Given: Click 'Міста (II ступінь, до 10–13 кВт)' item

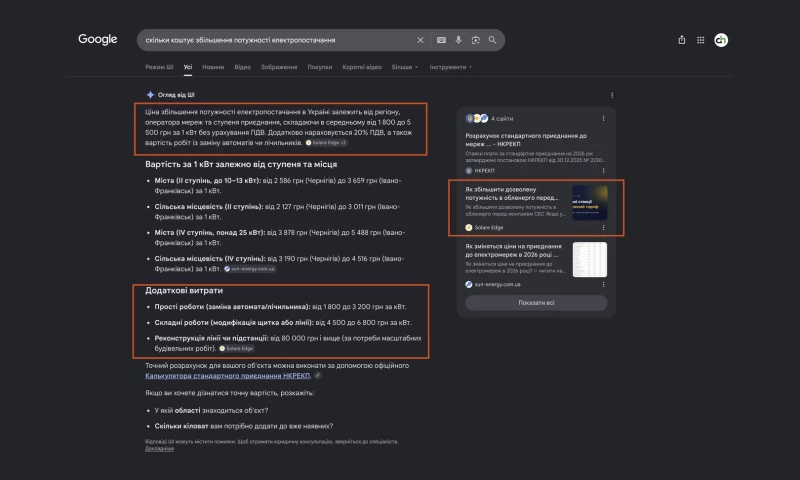Looking at the screenshot, I should click(x=278, y=186).
